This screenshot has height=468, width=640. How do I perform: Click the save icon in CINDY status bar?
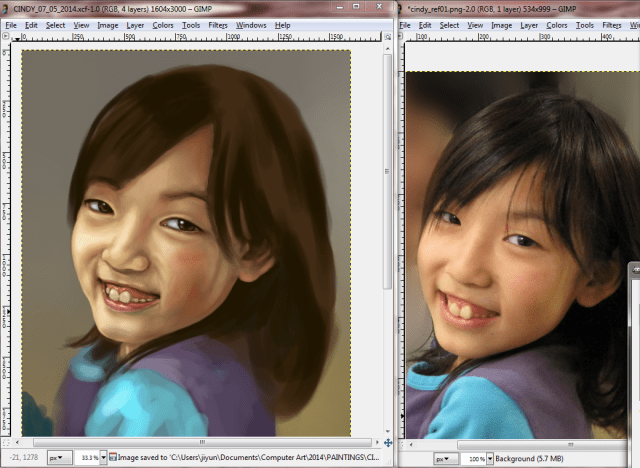click(x=113, y=457)
